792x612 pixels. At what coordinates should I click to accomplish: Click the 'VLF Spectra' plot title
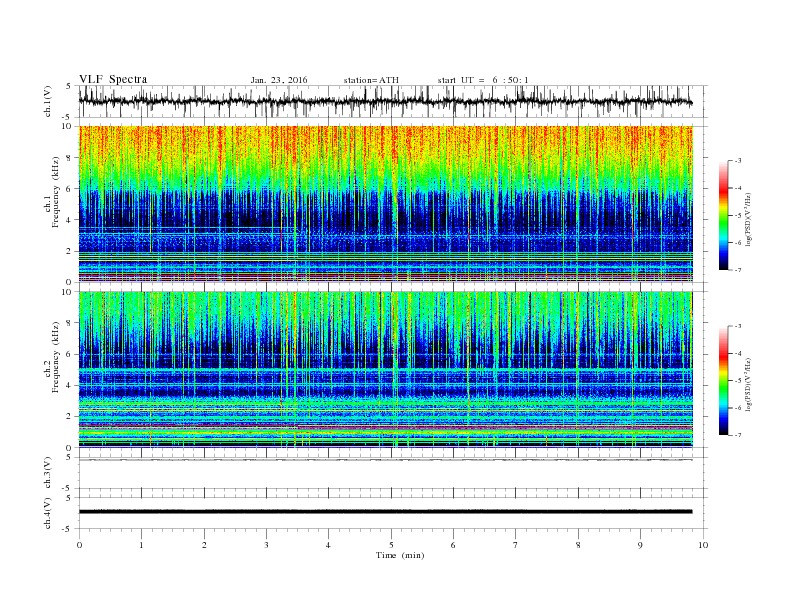(113, 79)
